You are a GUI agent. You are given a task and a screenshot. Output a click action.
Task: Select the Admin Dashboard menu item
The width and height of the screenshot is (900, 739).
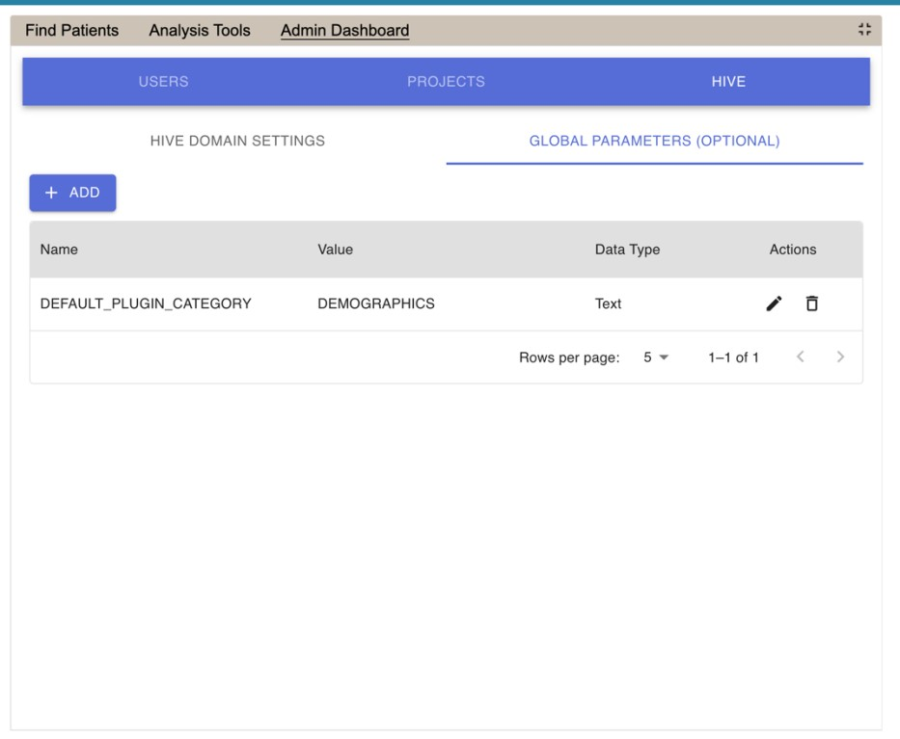pyautogui.click(x=345, y=31)
